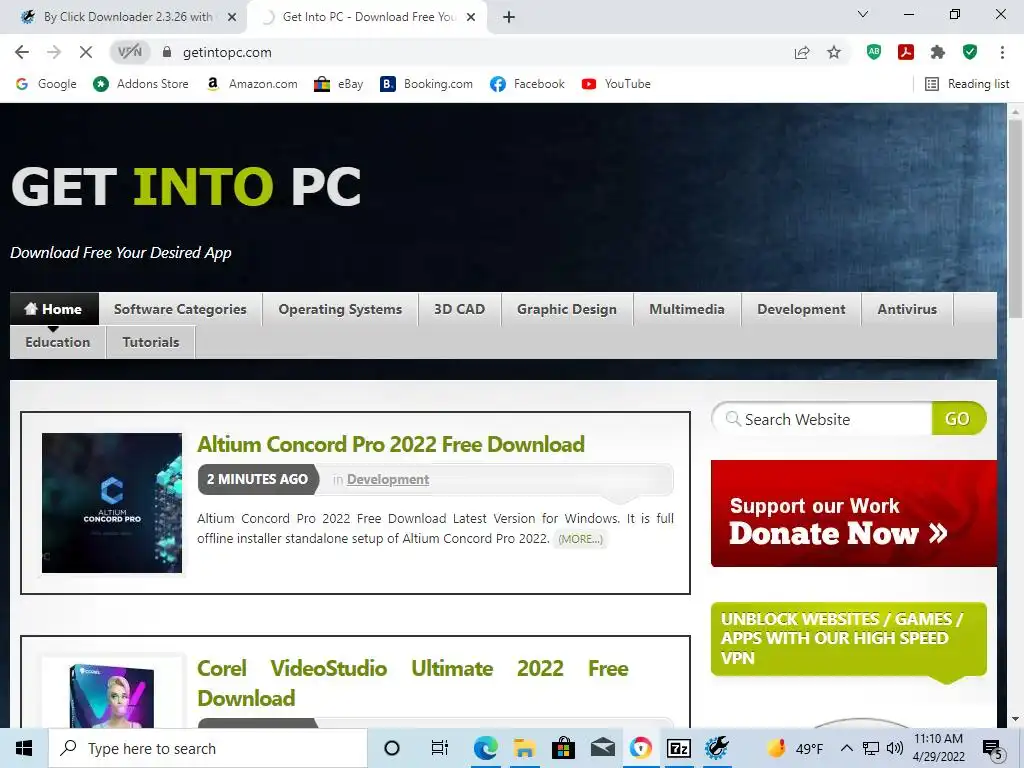The height and width of the screenshot is (768, 1024).
Task: Open Facebook bookmark
Action: [x=527, y=84]
